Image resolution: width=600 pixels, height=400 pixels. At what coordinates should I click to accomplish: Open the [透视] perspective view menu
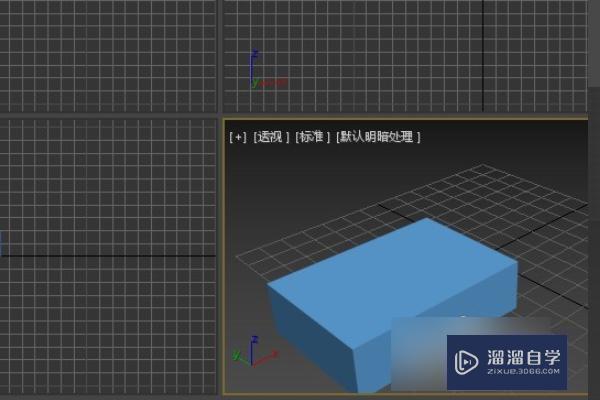pyautogui.click(x=271, y=137)
